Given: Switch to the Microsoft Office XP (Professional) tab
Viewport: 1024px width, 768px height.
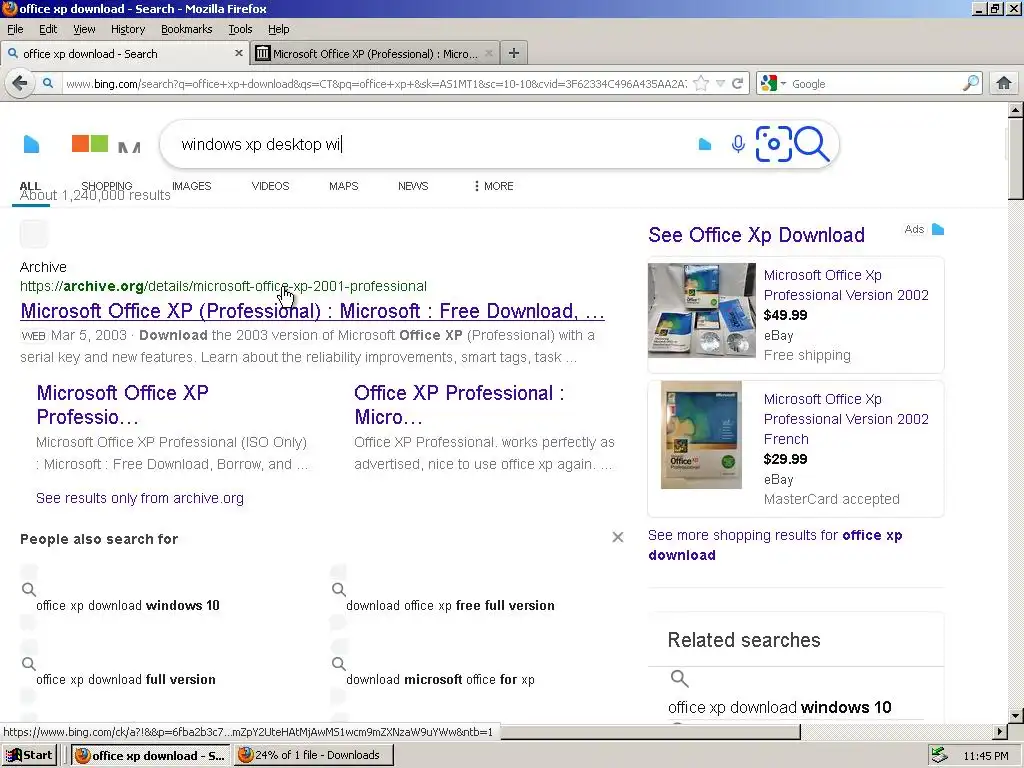Looking at the screenshot, I should click(375, 54).
